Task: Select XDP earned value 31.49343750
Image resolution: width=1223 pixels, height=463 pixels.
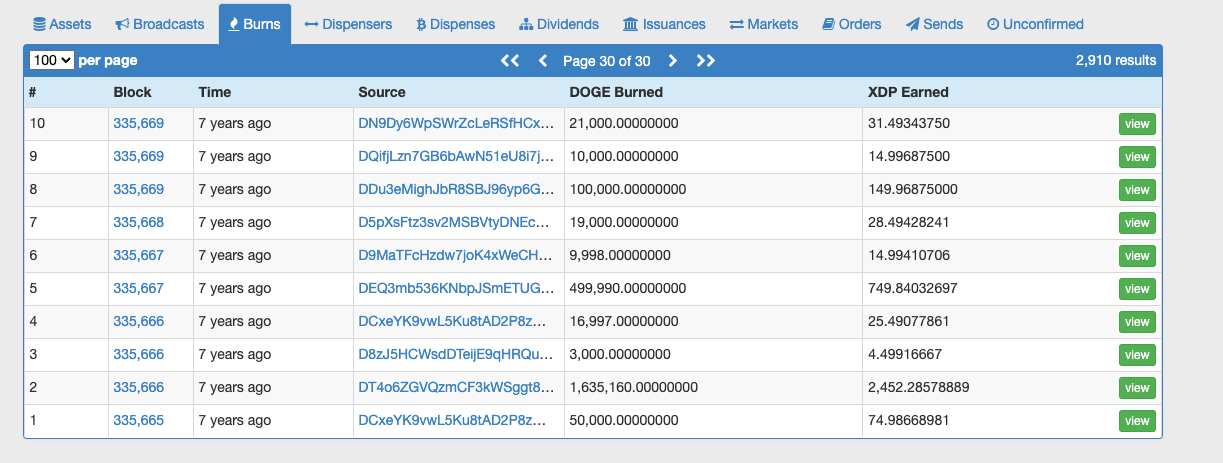Action: point(909,124)
